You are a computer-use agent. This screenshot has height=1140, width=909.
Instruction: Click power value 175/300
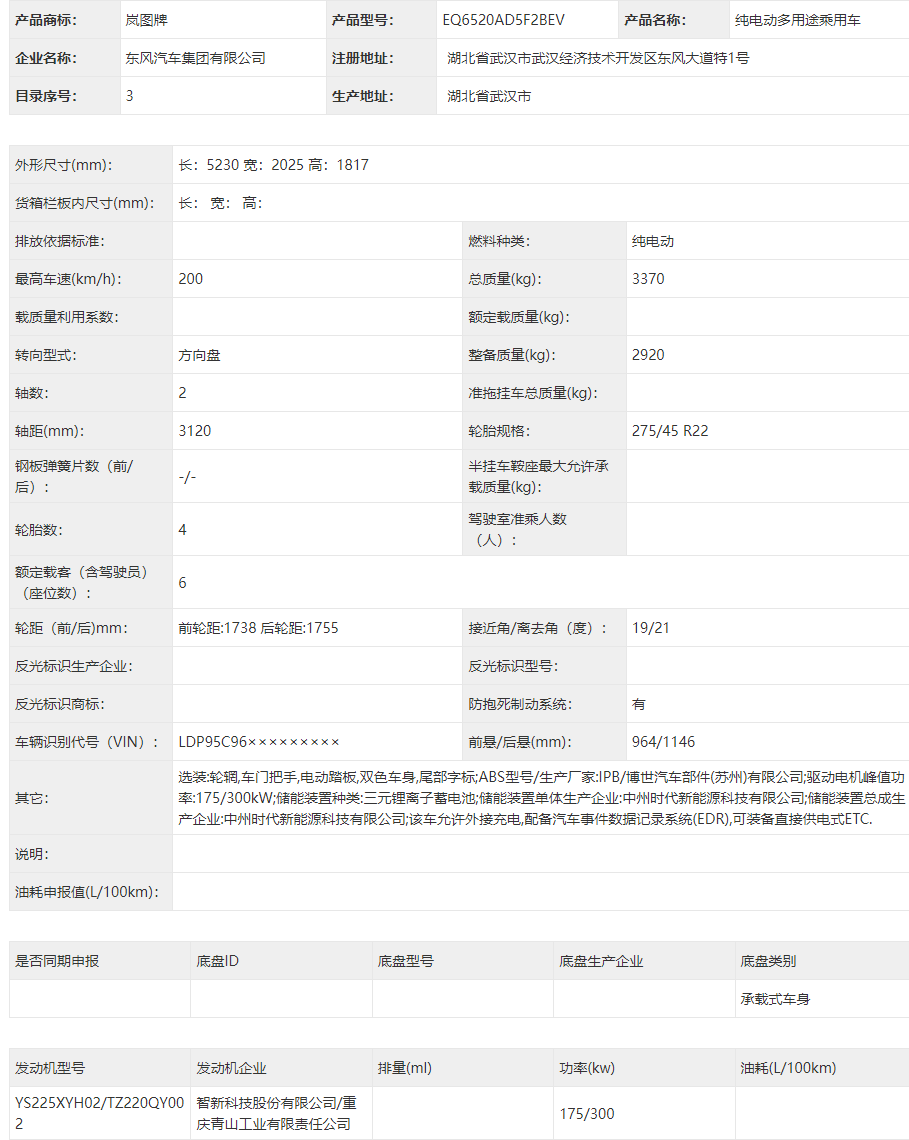pyautogui.click(x=587, y=1114)
